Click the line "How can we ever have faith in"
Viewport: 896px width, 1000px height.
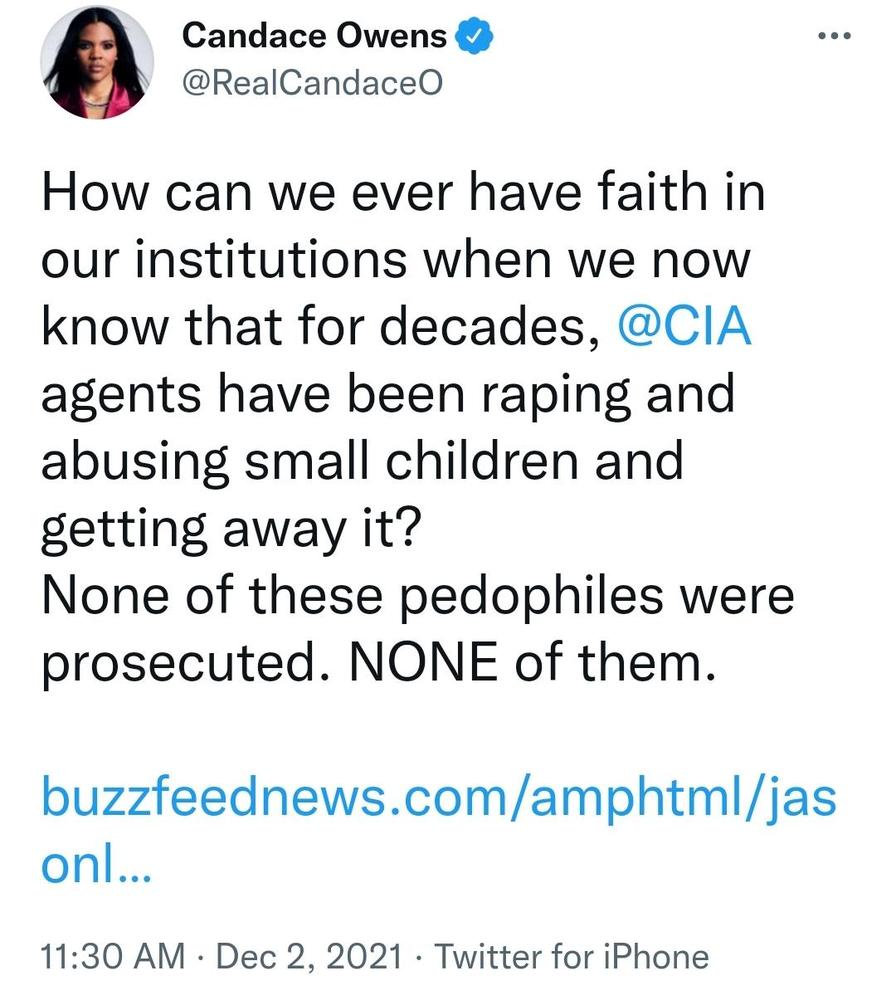[x=402, y=193]
